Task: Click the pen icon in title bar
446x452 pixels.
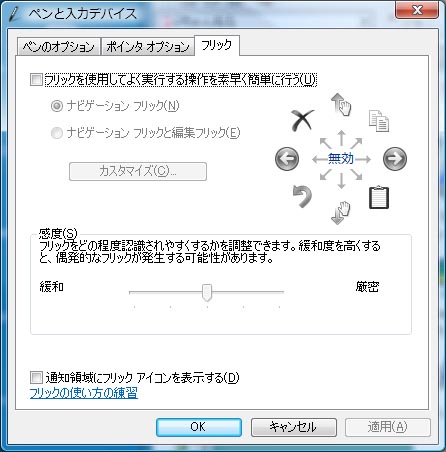Action: click(x=15, y=14)
